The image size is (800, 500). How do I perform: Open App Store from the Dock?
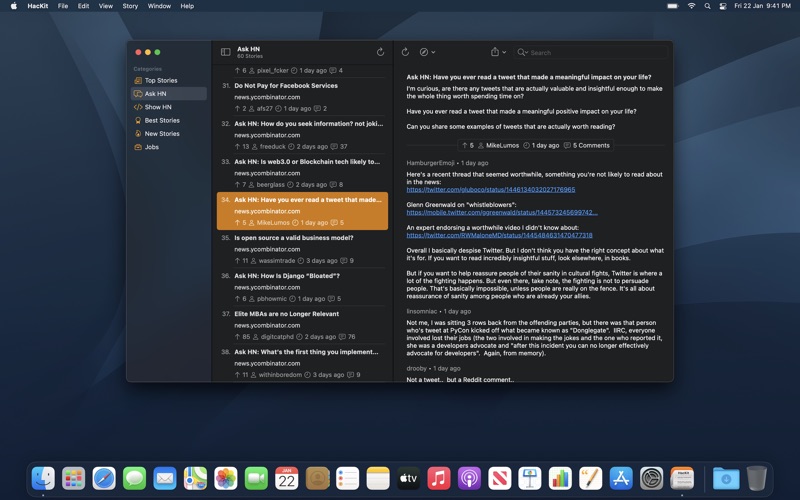point(621,479)
